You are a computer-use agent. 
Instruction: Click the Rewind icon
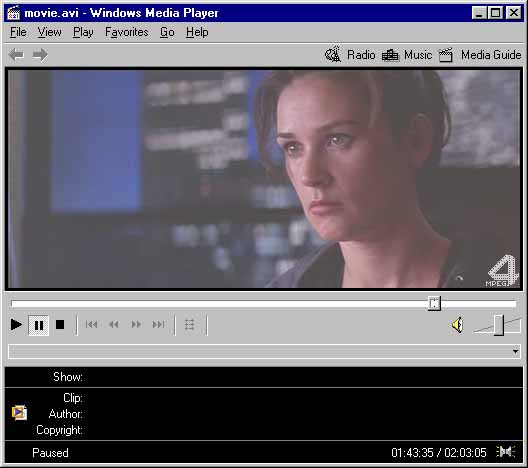[114, 325]
